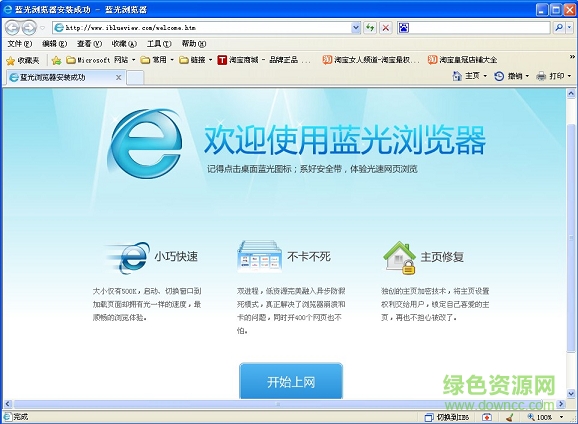Image resolution: width=578 pixels, height=424 pixels.
Task: Open search options dropdown arrow
Action: 570,28
